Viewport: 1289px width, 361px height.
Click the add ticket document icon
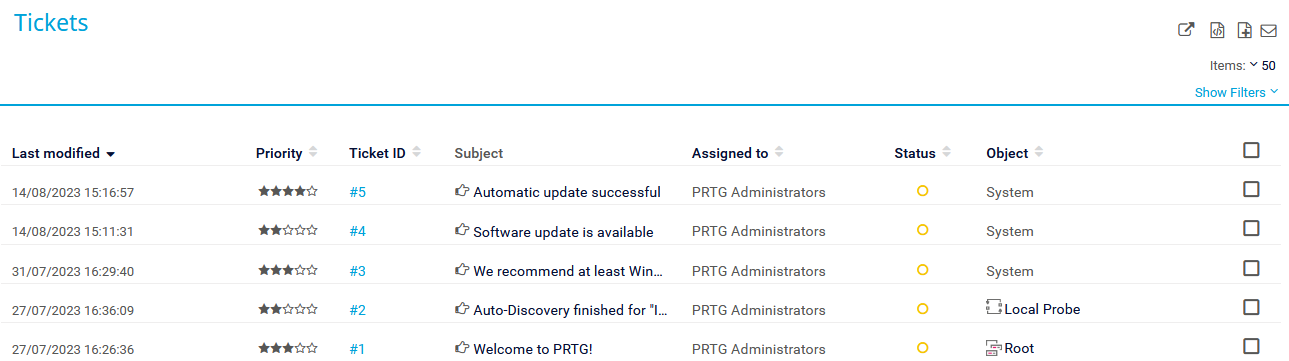[1244, 30]
